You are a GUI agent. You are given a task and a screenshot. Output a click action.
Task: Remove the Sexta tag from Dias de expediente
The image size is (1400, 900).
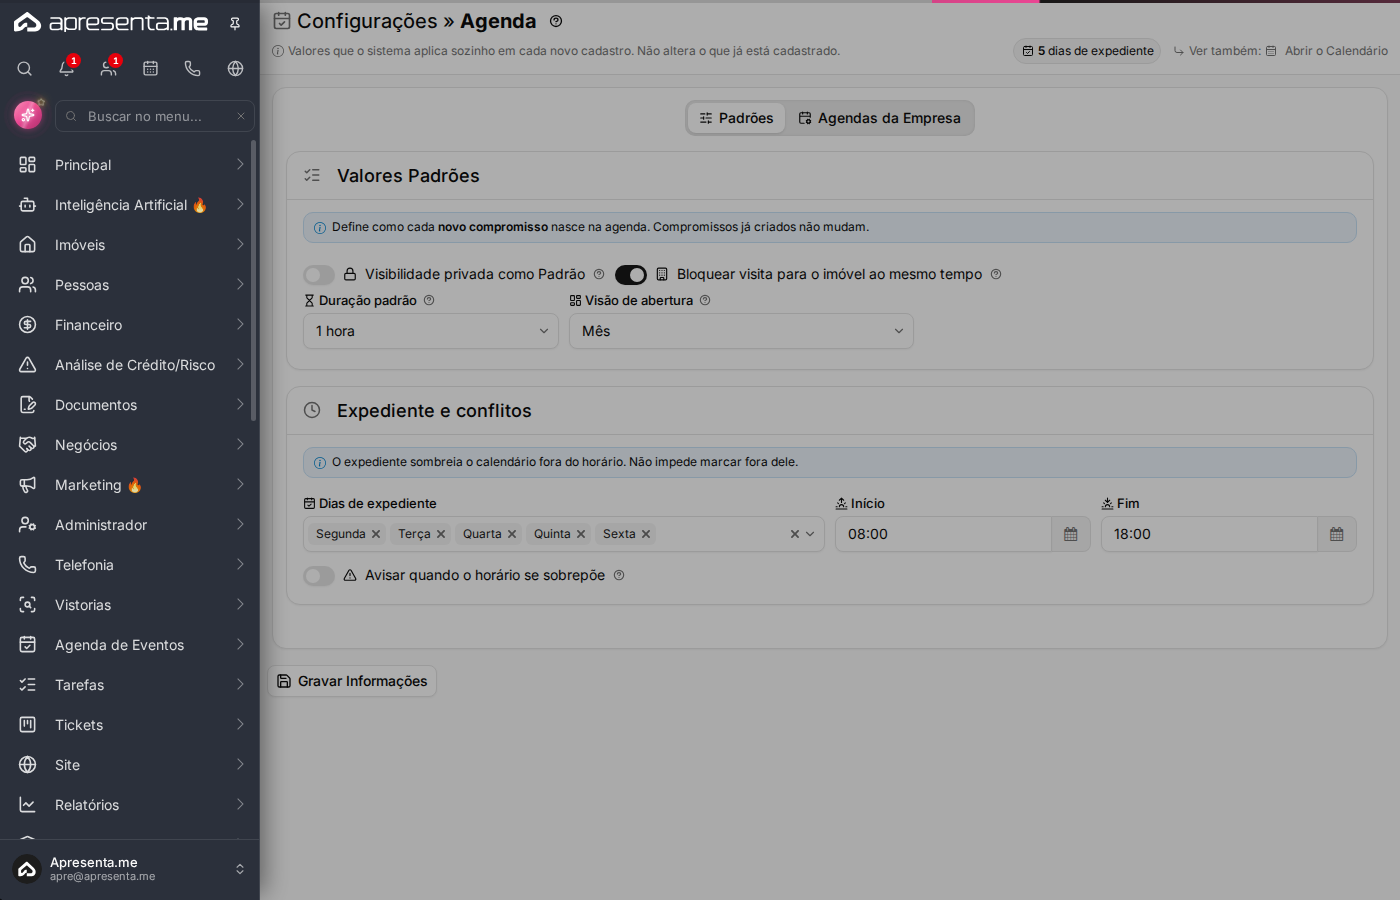(x=646, y=534)
